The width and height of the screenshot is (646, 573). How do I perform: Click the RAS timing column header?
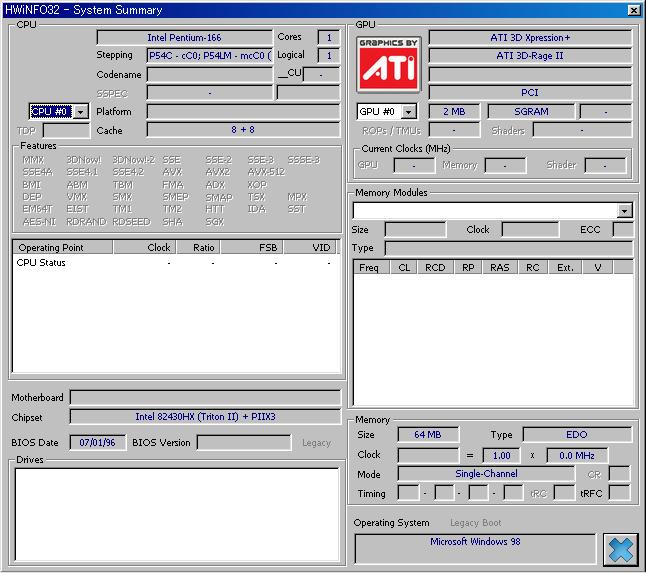pos(500,267)
